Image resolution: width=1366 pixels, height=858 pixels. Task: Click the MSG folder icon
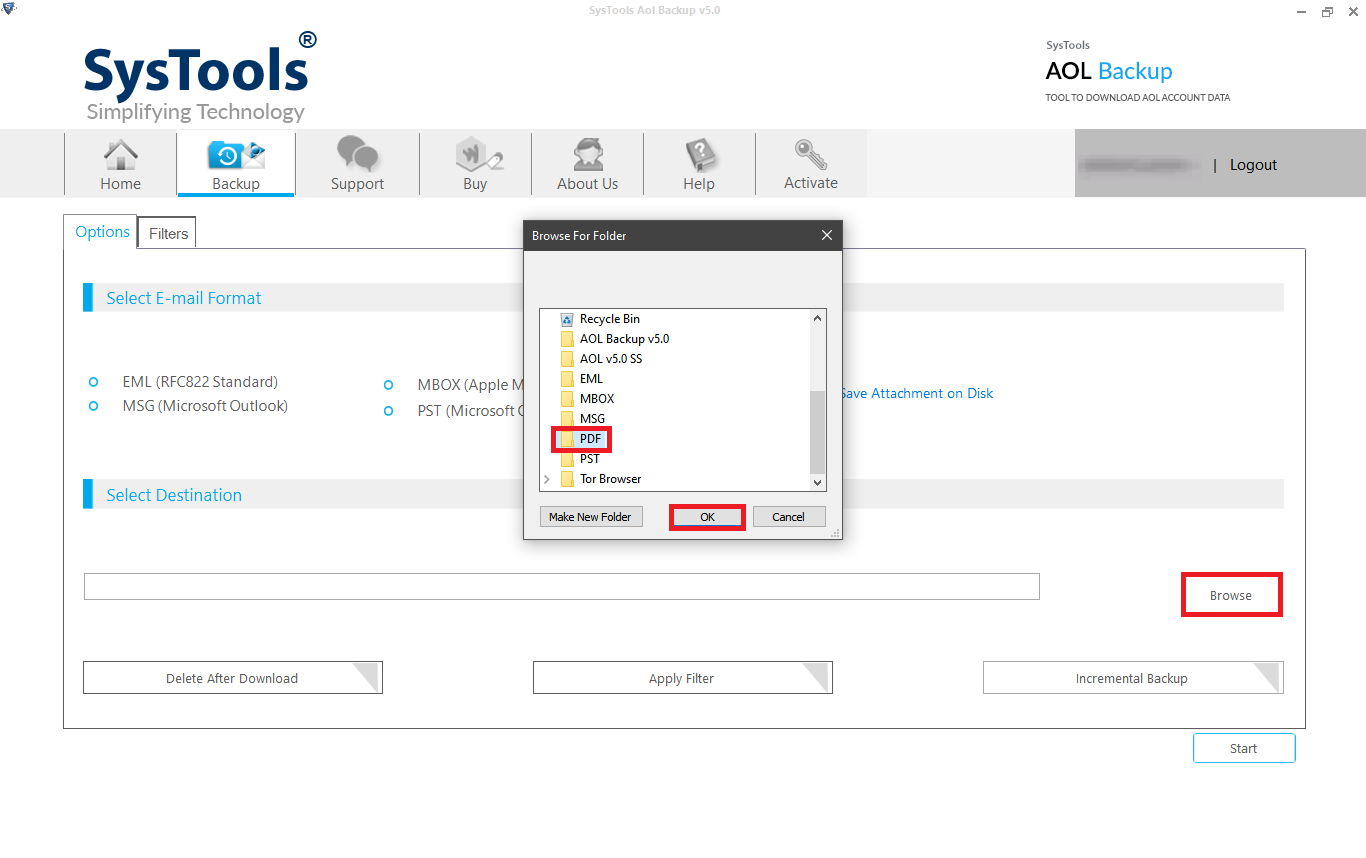point(567,419)
